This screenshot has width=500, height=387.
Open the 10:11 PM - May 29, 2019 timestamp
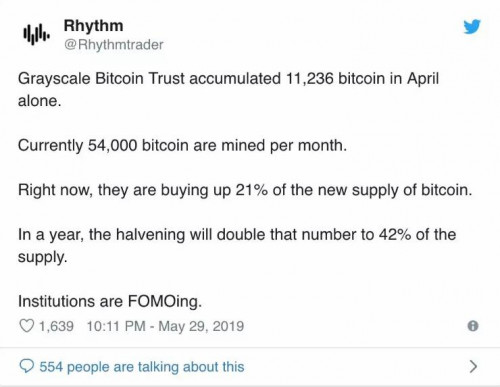[x=165, y=326]
